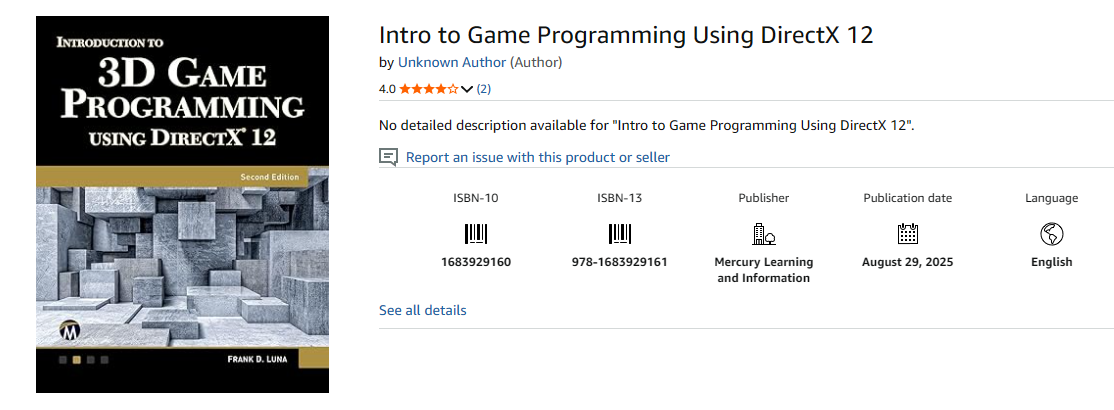
Task: Click the Mercury M logo on the cover
Action: pos(71,332)
